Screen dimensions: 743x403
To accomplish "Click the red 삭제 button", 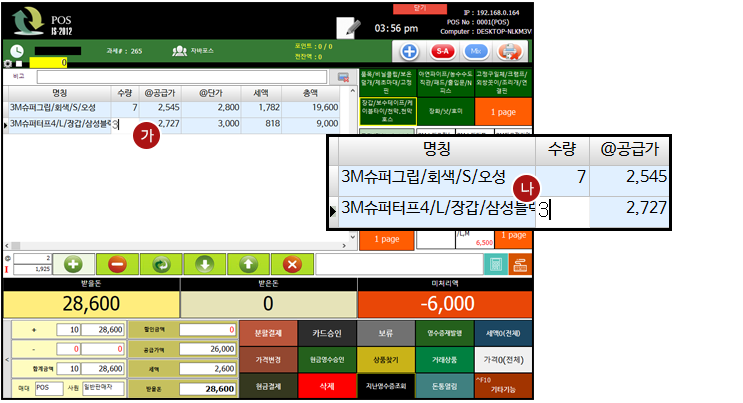I will 327,386.
